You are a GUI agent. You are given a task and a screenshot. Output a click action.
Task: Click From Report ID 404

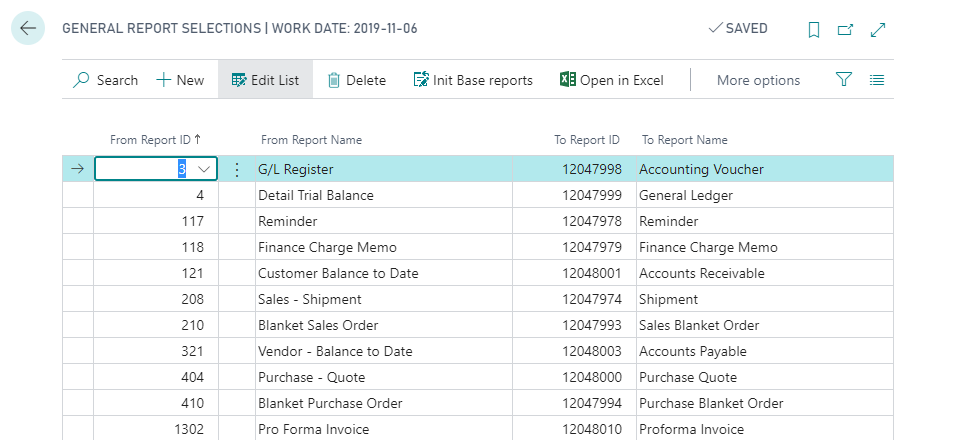[x=156, y=377]
